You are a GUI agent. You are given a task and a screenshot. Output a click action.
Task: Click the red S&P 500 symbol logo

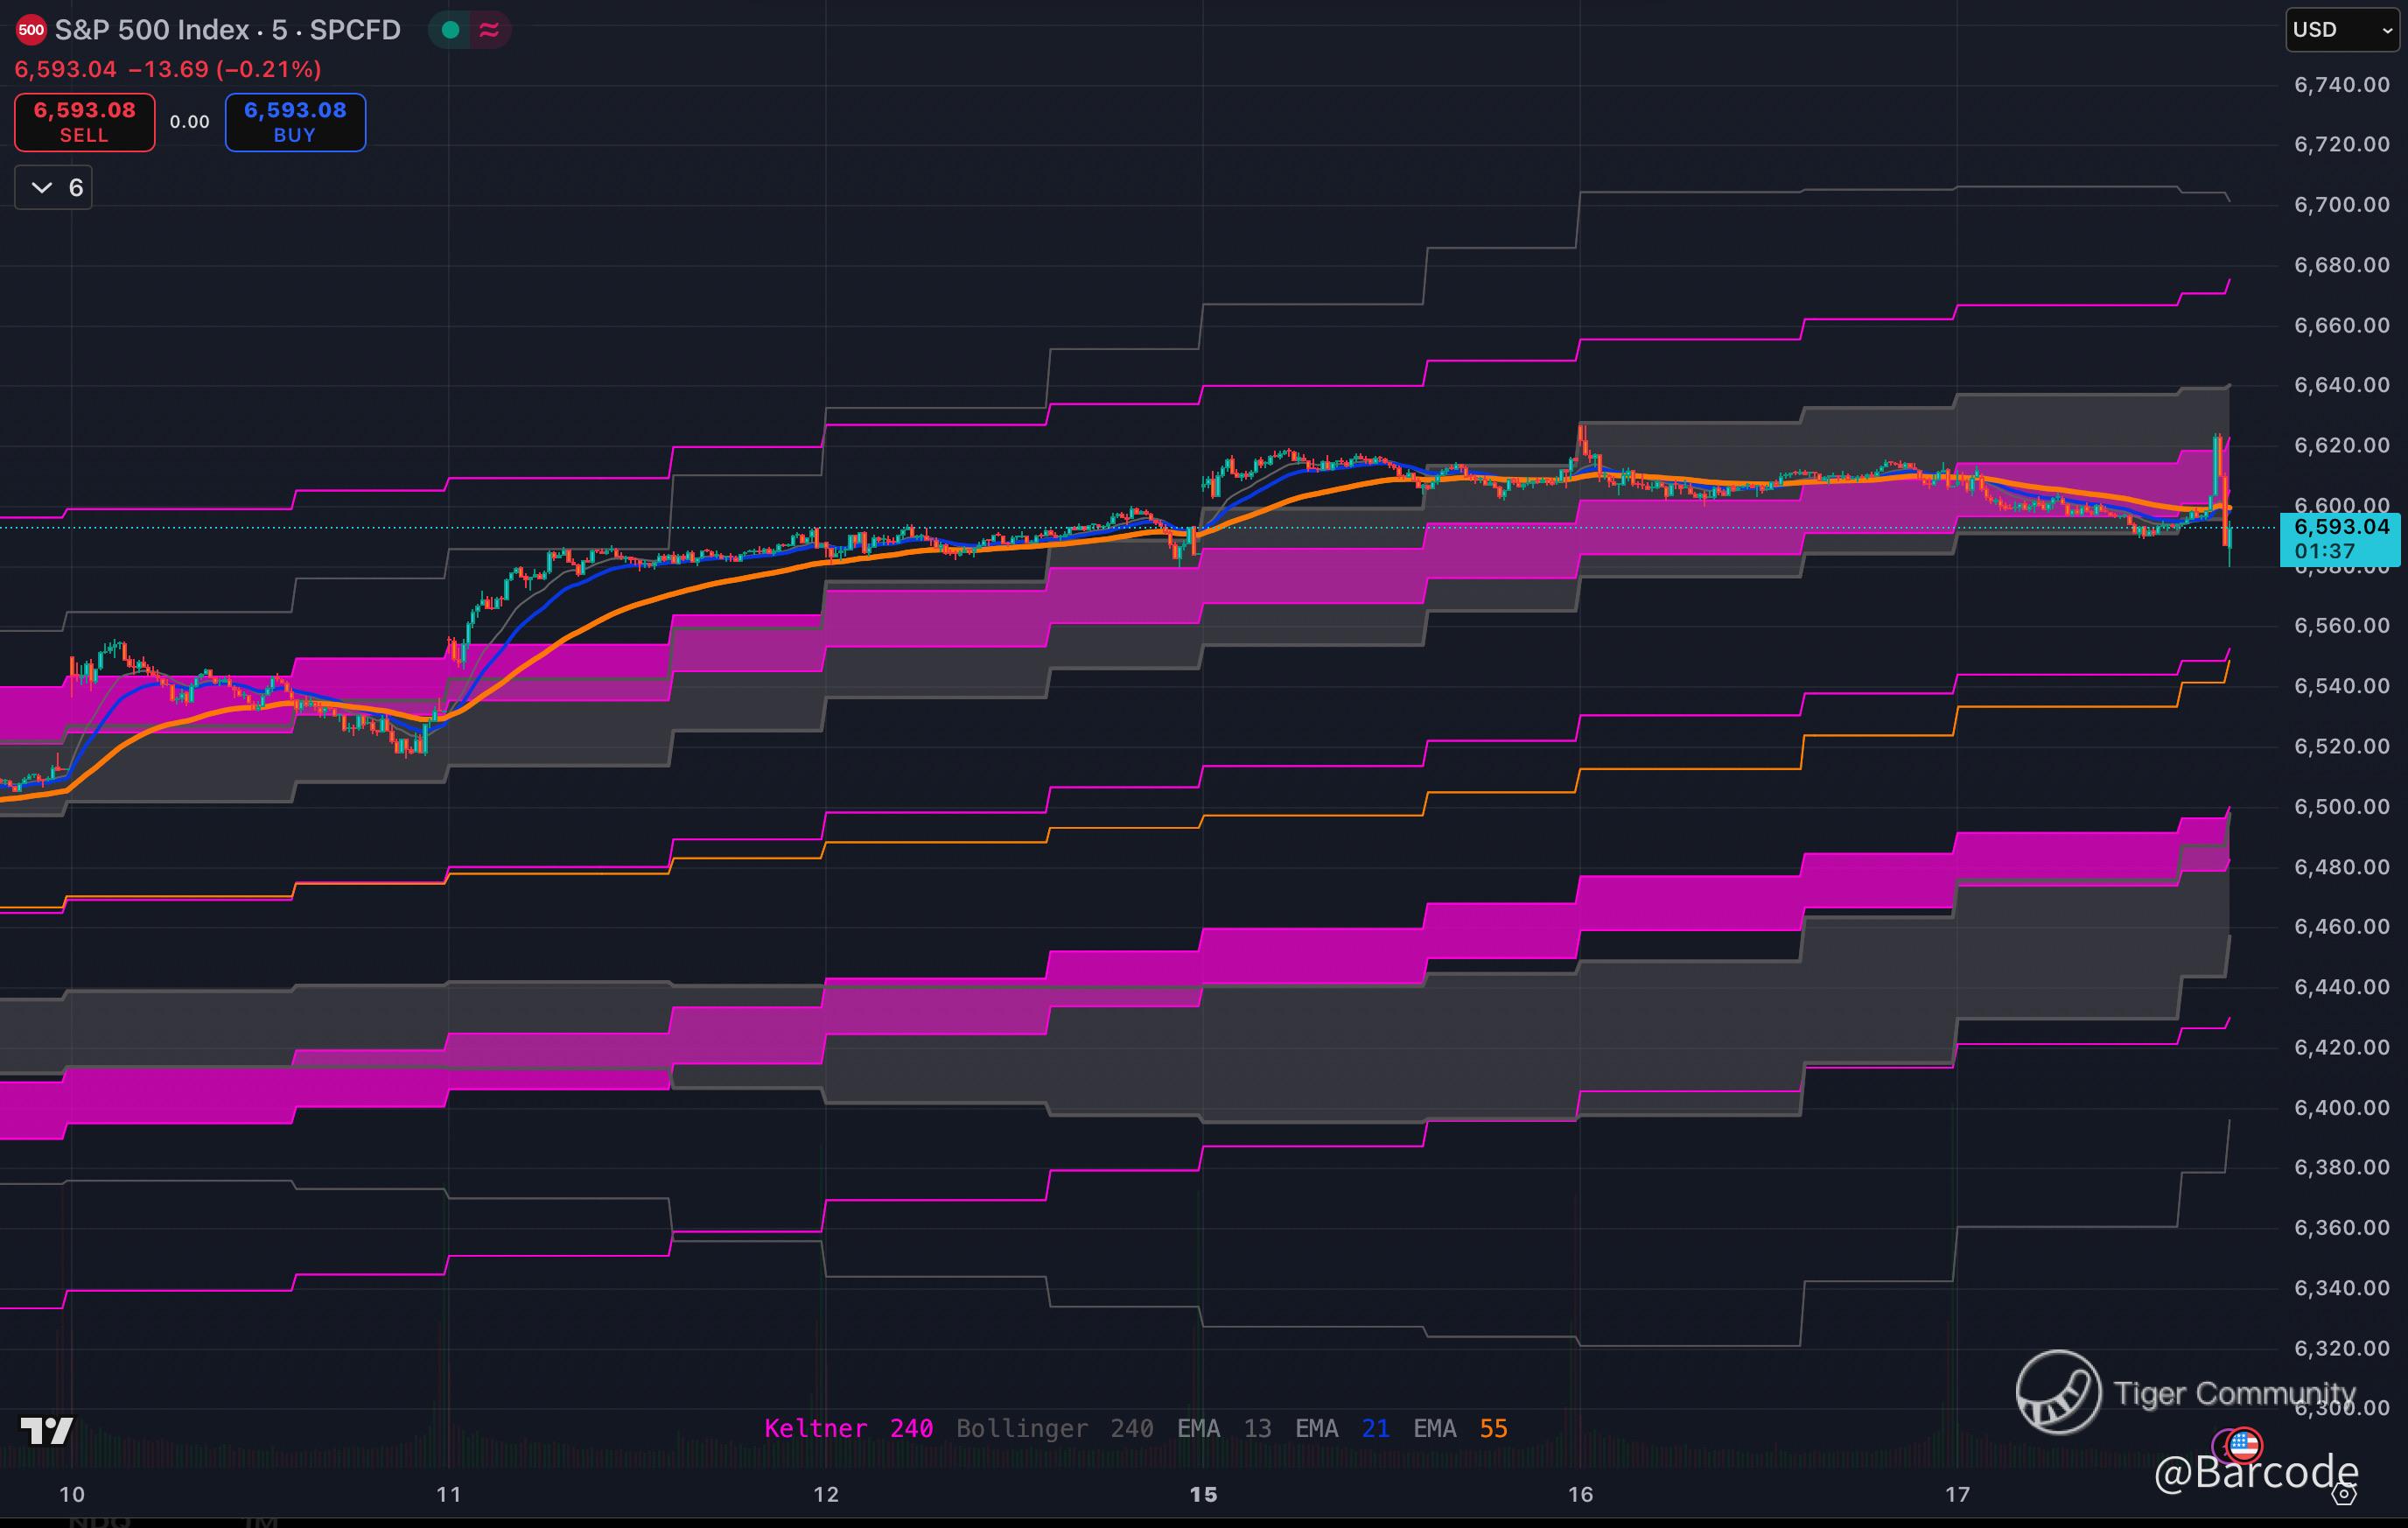(x=31, y=30)
